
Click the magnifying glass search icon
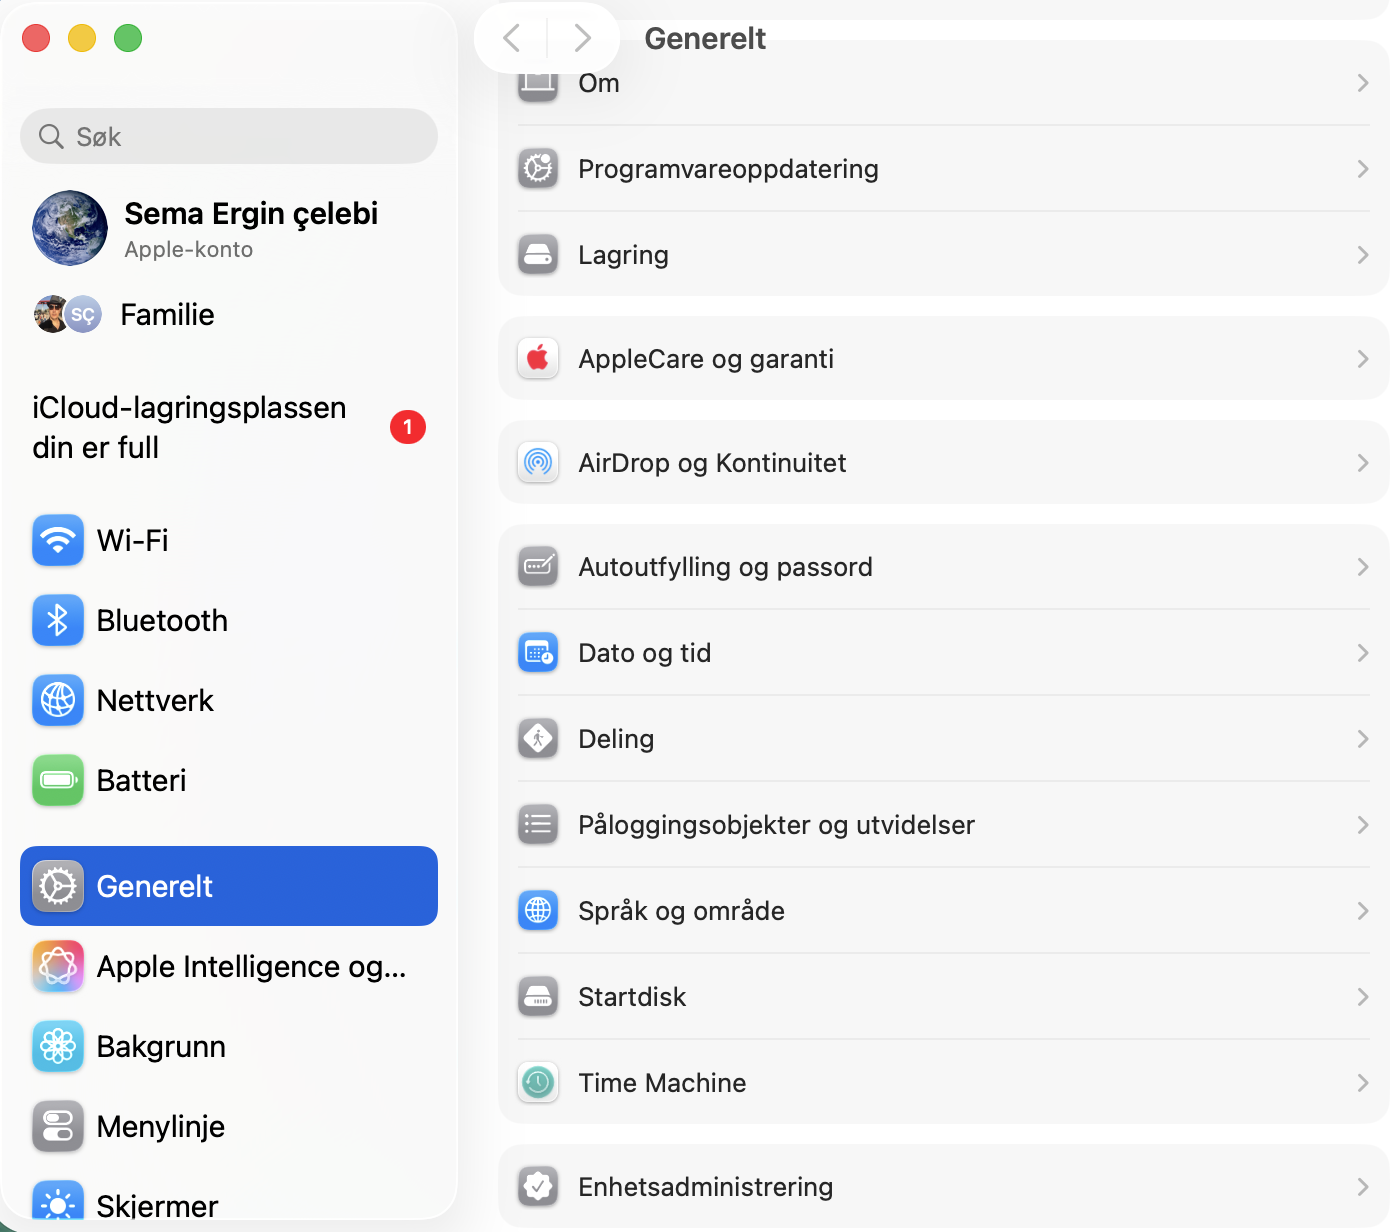51,136
